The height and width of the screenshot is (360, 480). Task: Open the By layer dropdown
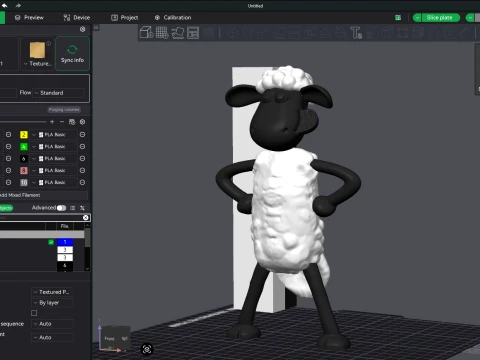coord(52,303)
